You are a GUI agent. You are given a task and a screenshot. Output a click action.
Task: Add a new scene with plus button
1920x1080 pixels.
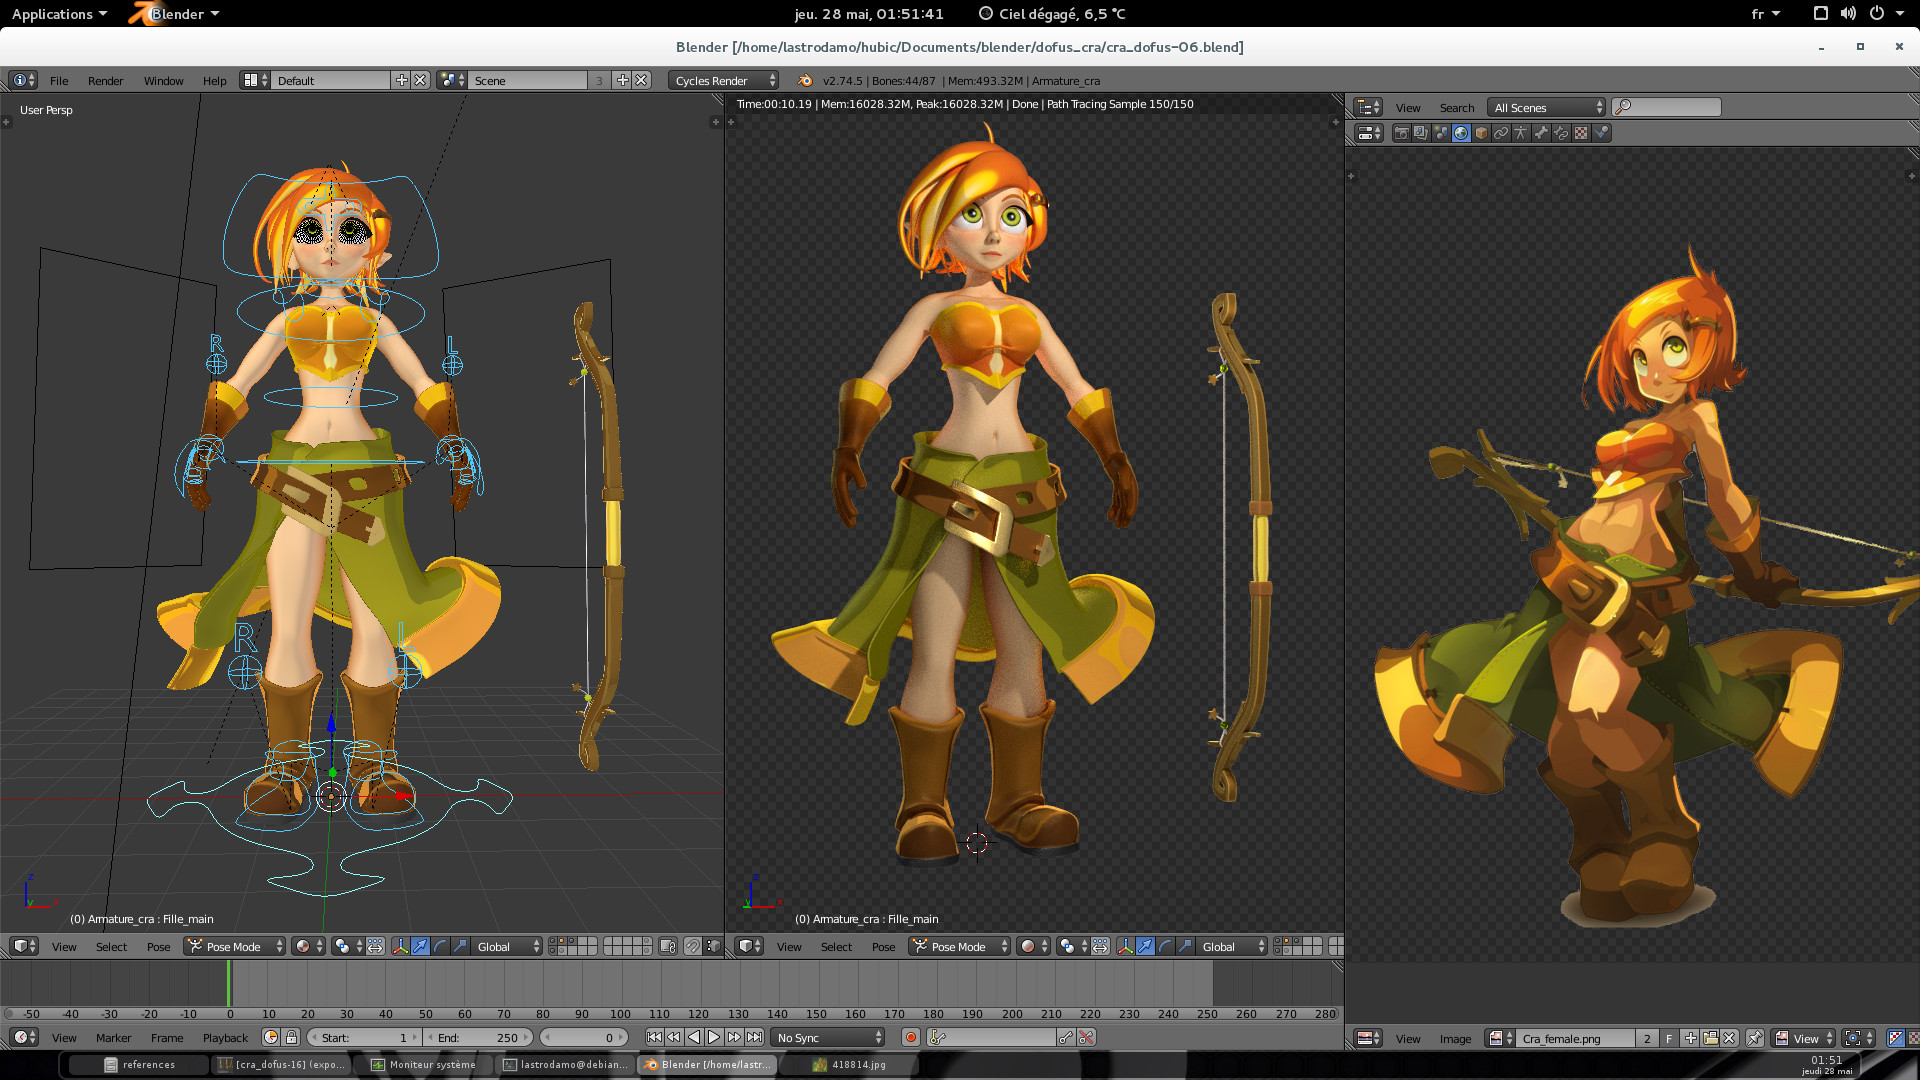[622, 80]
